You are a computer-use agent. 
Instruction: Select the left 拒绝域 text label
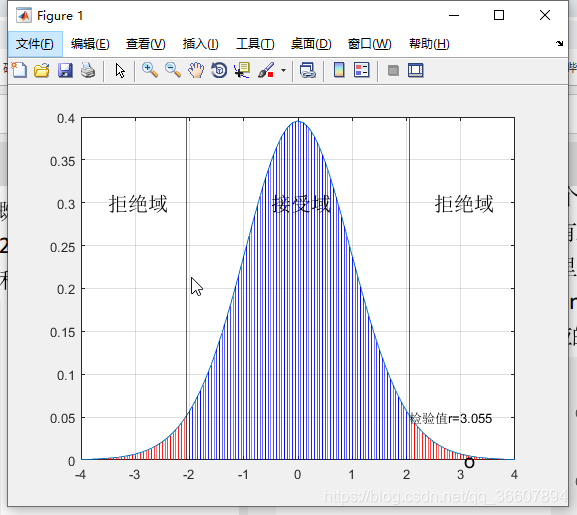[138, 204]
